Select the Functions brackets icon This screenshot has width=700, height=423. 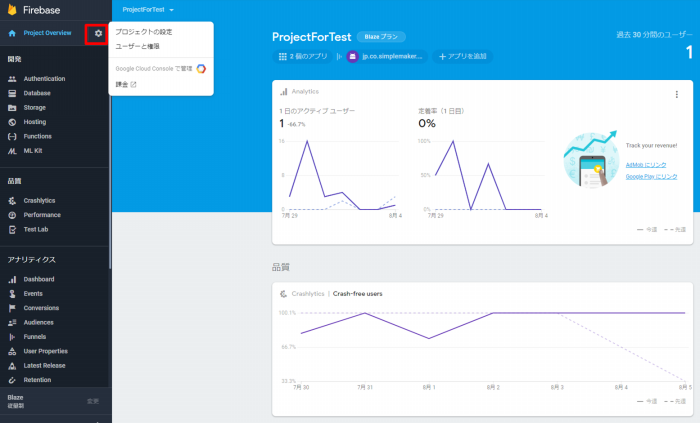point(12,137)
